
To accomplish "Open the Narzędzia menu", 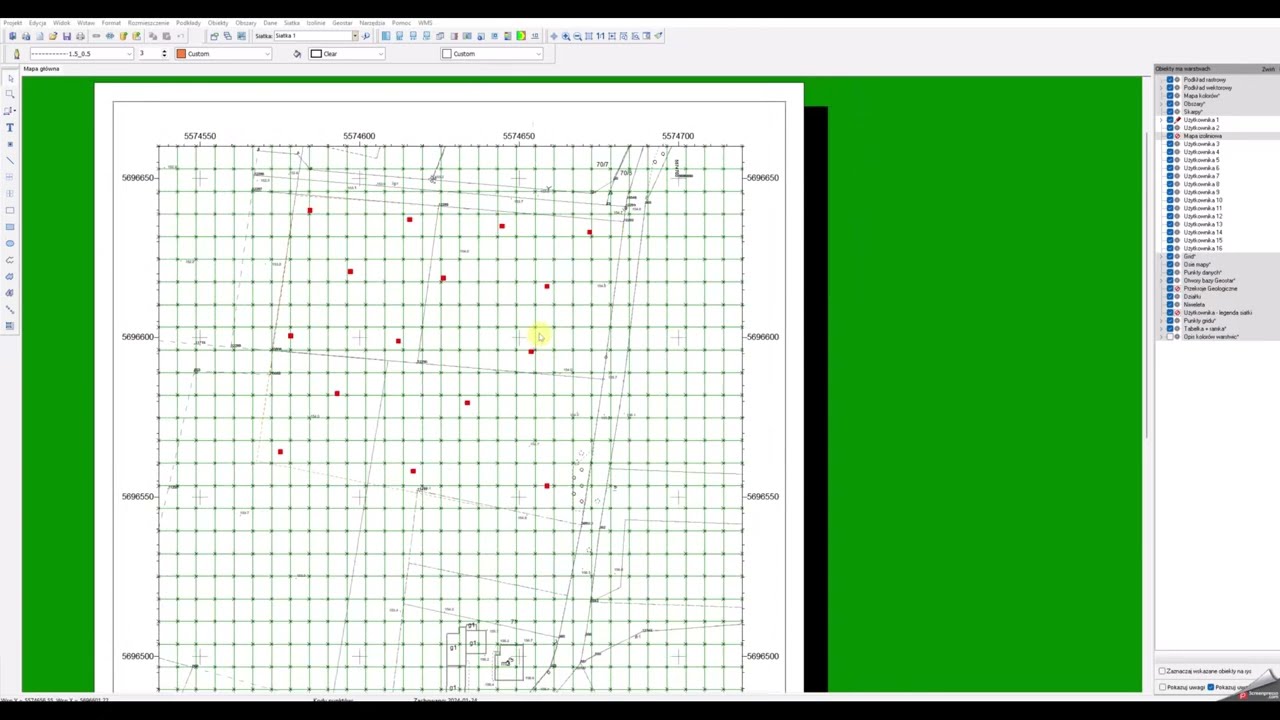I will [x=372, y=23].
